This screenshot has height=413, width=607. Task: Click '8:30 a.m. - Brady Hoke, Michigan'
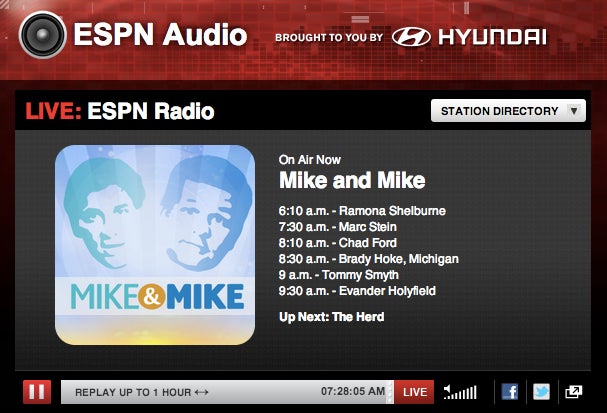(369, 259)
